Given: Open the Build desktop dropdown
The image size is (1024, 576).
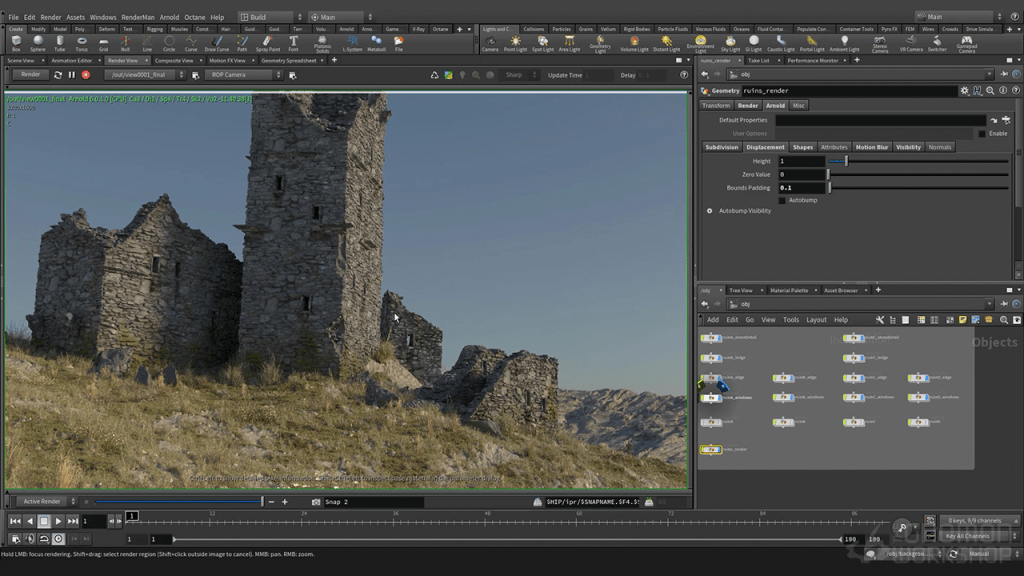Looking at the screenshot, I should 270,17.
